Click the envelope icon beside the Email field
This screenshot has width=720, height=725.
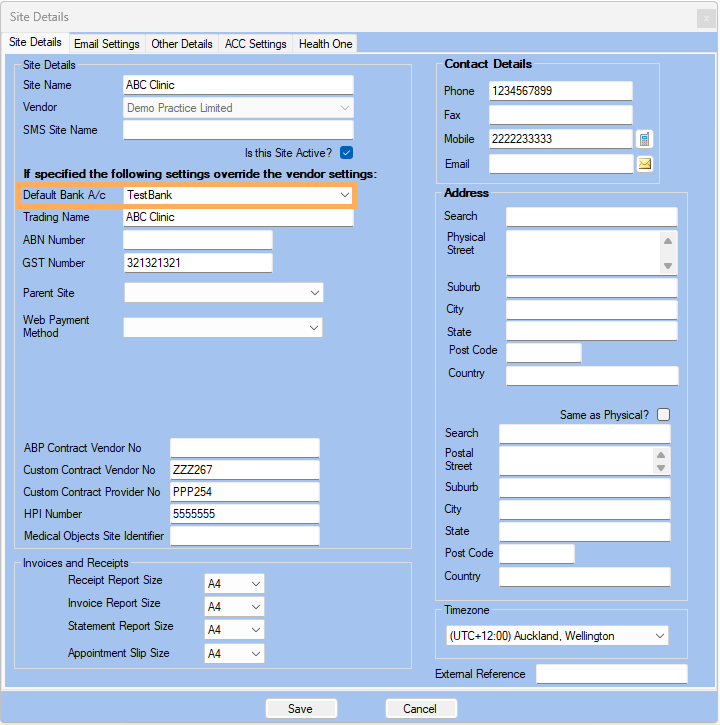(644, 163)
